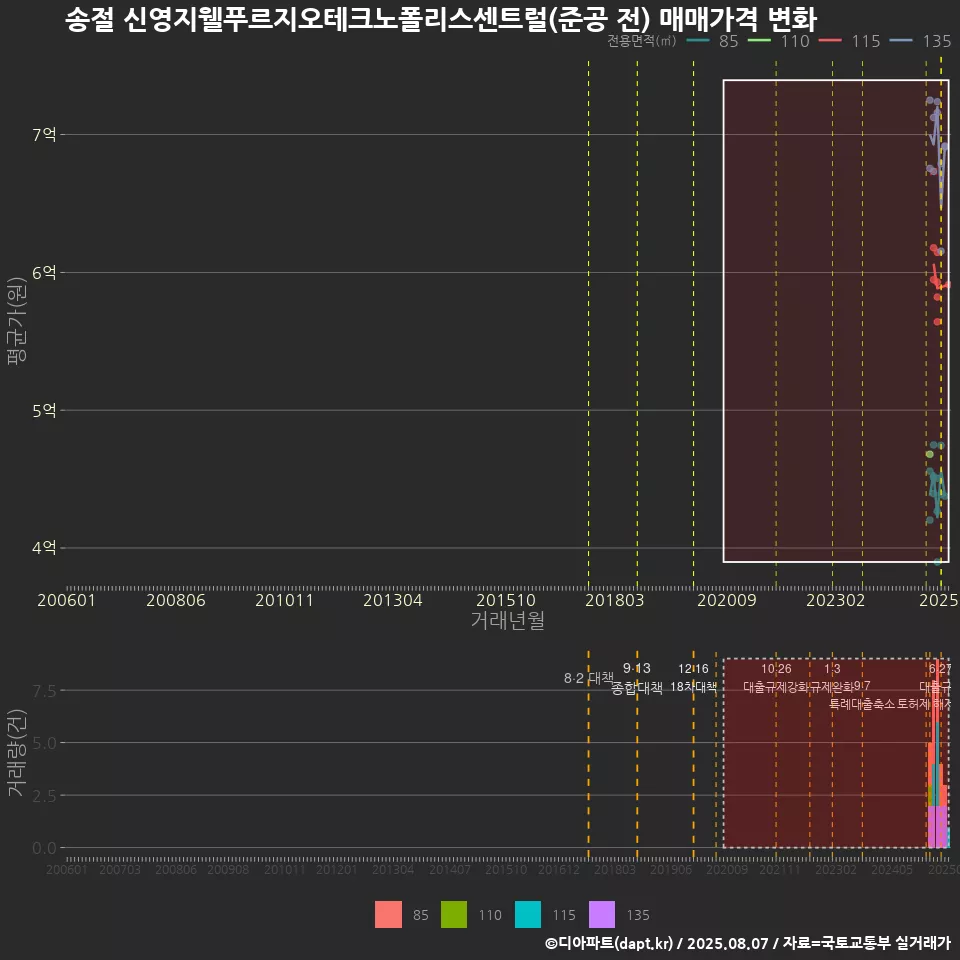
Task: Click the 18차대책 annotation label
Action: (x=693, y=687)
